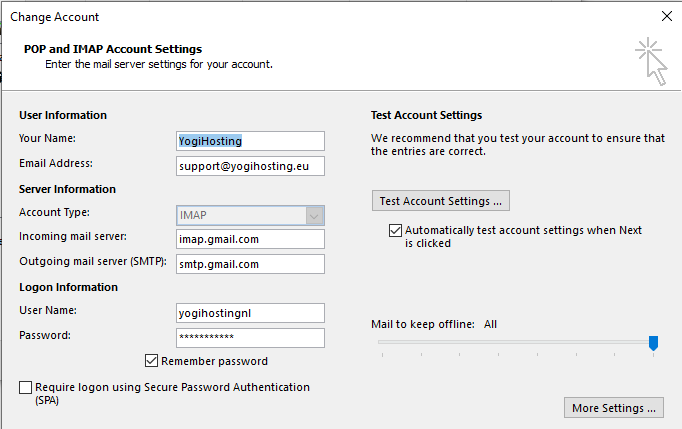Open More Settings
This screenshot has width=682, height=429.
(x=614, y=408)
